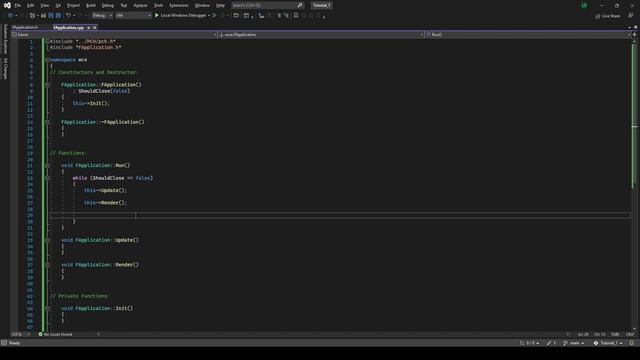Open the Game project scope dropdown
The image size is (640, 360).
[114, 35]
